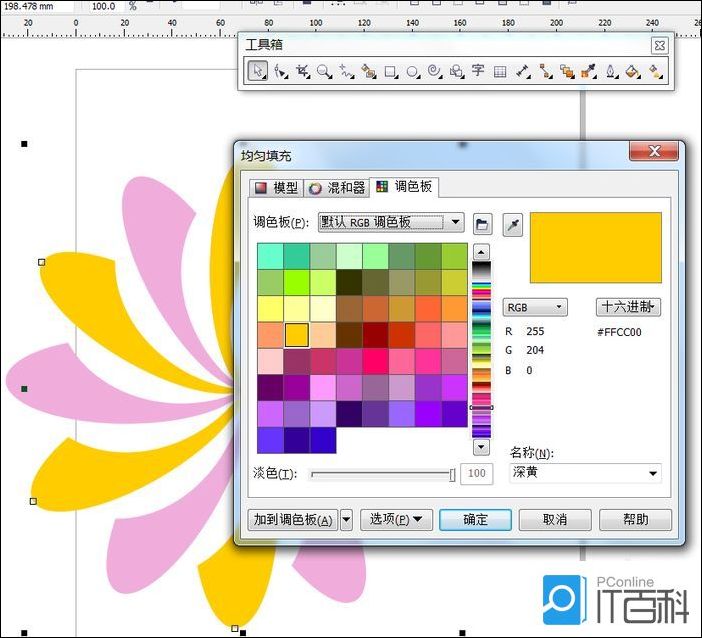Expand the 默认 RGB 调色板 dropdown
Screen dimensions: 702x638
455,222
